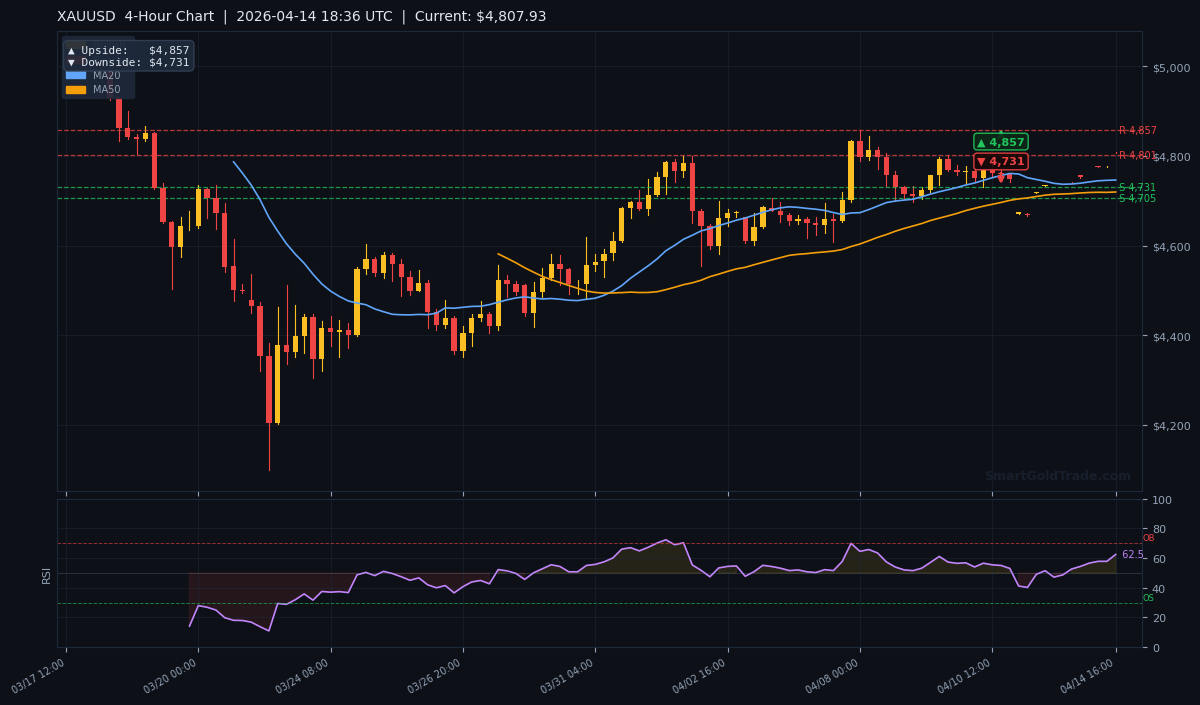Click the red down-arrow marker below the 4,731 badge
The height and width of the screenshot is (705, 1200).
[1001, 177]
